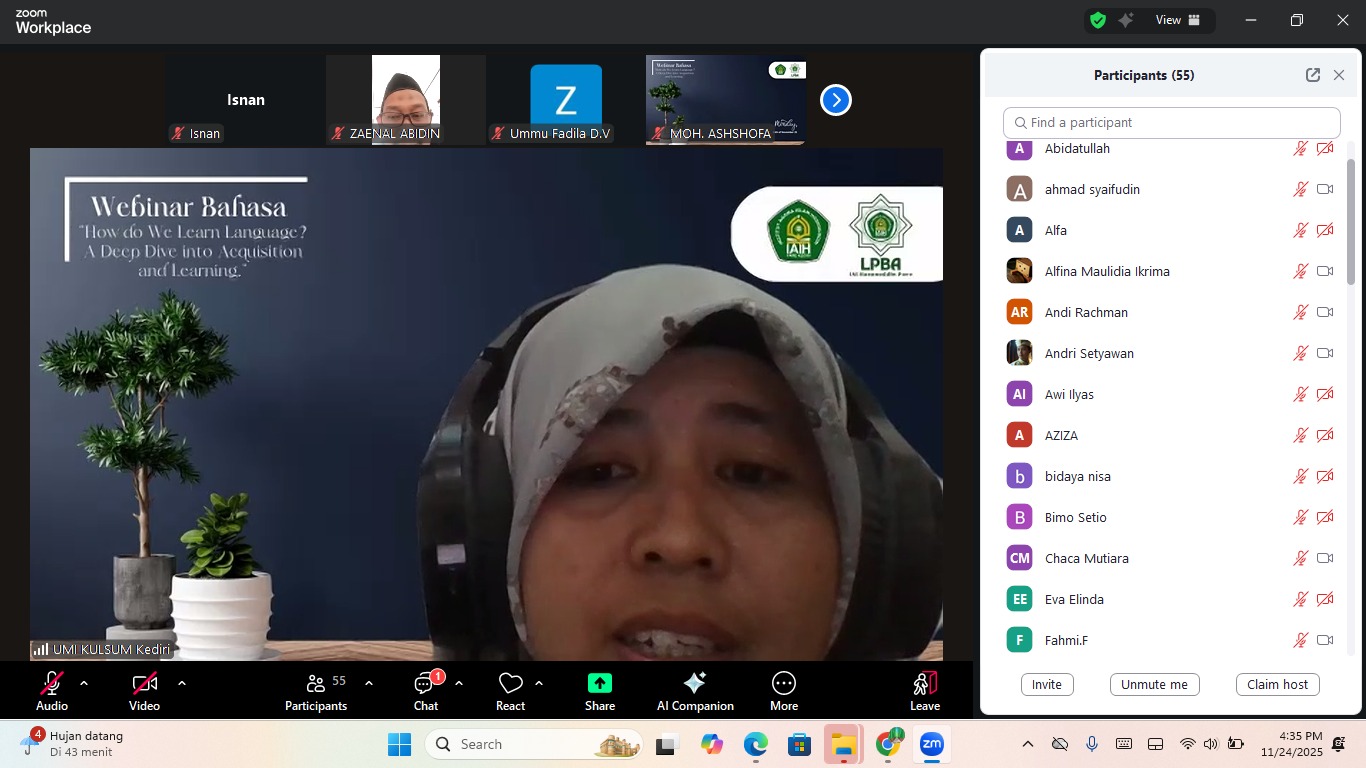This screenshot has height=768, width=1366.
Task: Select Andi Rachman in participants list
Action: click(1086, 312)
